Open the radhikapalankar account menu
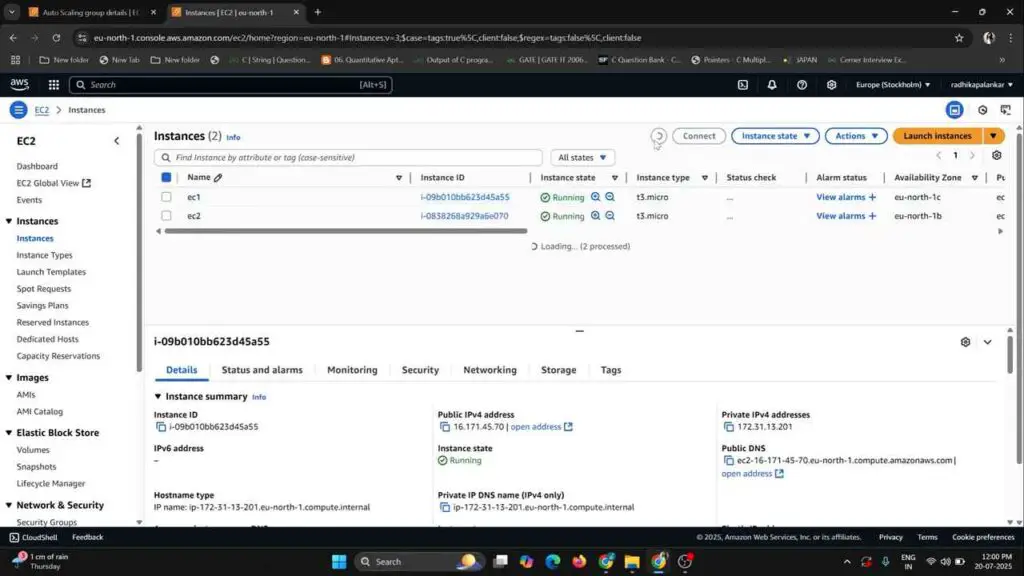The image size is (1024, 576). (x=982, y=85)
